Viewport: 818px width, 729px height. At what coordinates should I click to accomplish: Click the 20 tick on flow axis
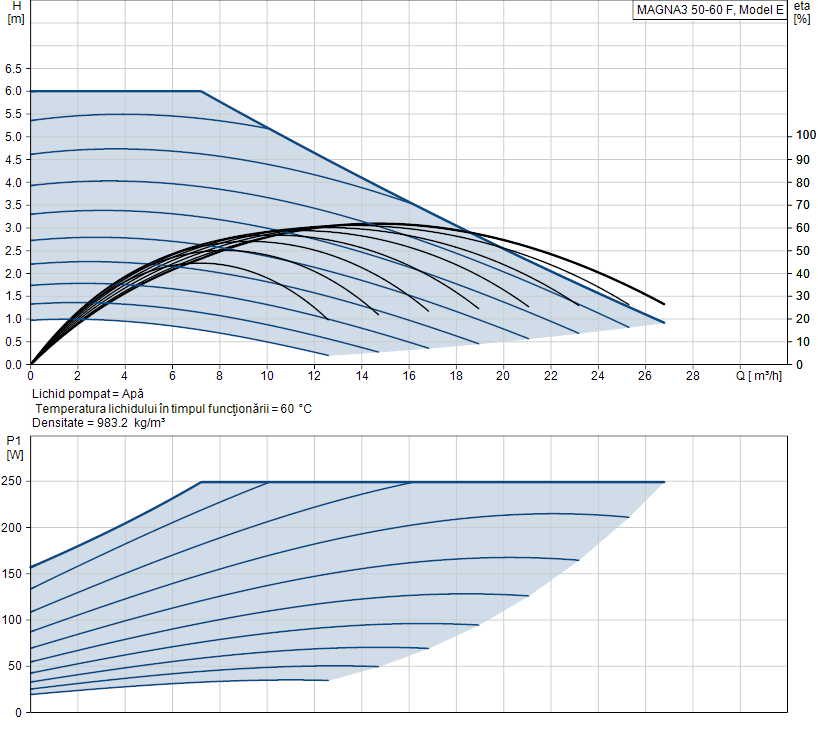point(503,376)
